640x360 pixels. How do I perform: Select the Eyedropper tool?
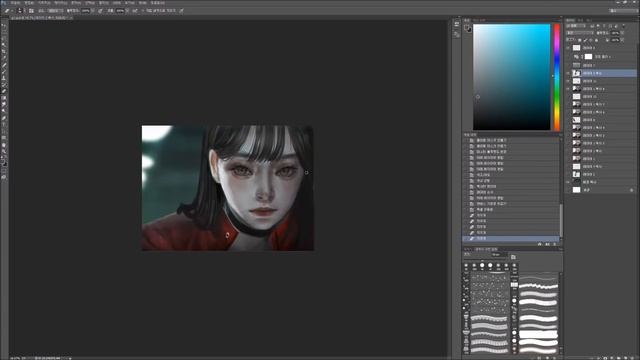pos(4,58)
